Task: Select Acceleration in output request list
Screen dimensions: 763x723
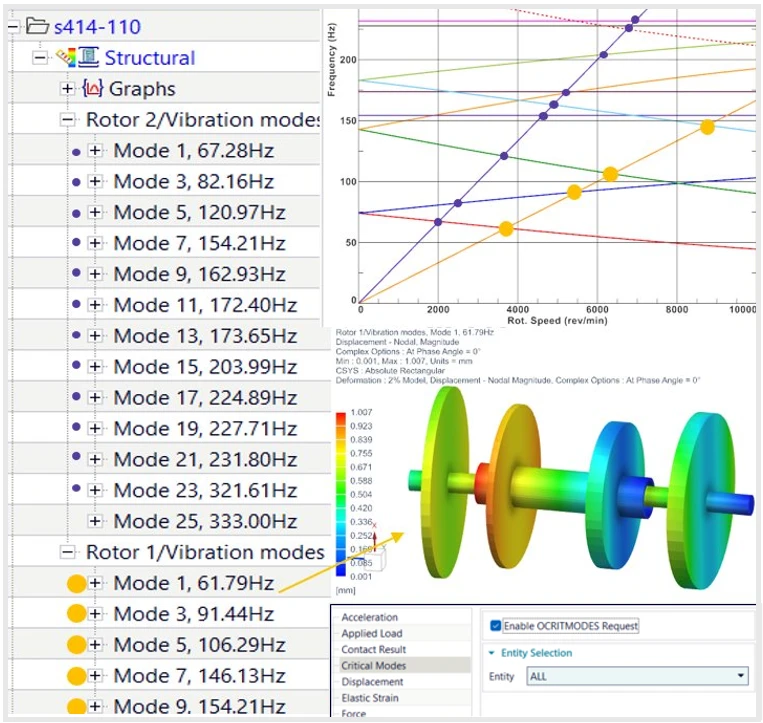Action: tap(369, 617)
